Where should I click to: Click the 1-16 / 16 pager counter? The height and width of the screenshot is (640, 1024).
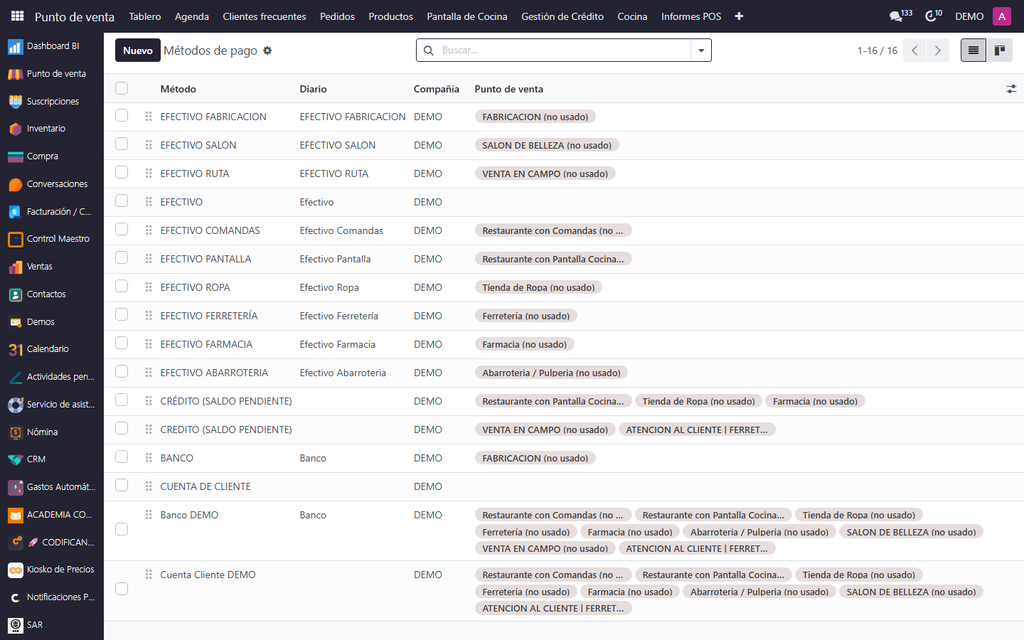pos(877,50)
